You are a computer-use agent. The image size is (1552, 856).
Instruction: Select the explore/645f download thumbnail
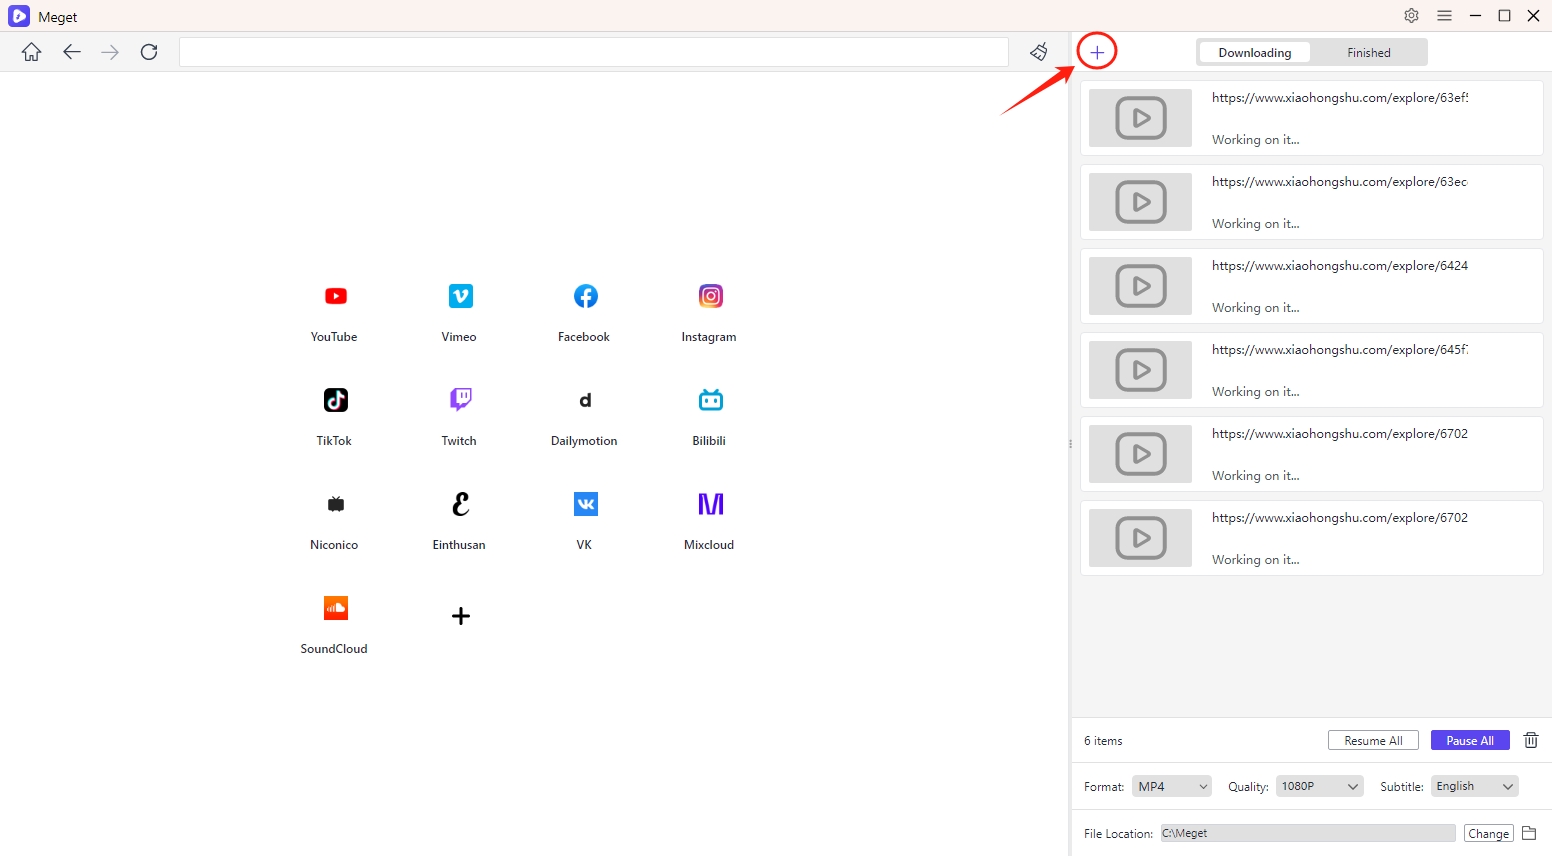pos(1140,370)
